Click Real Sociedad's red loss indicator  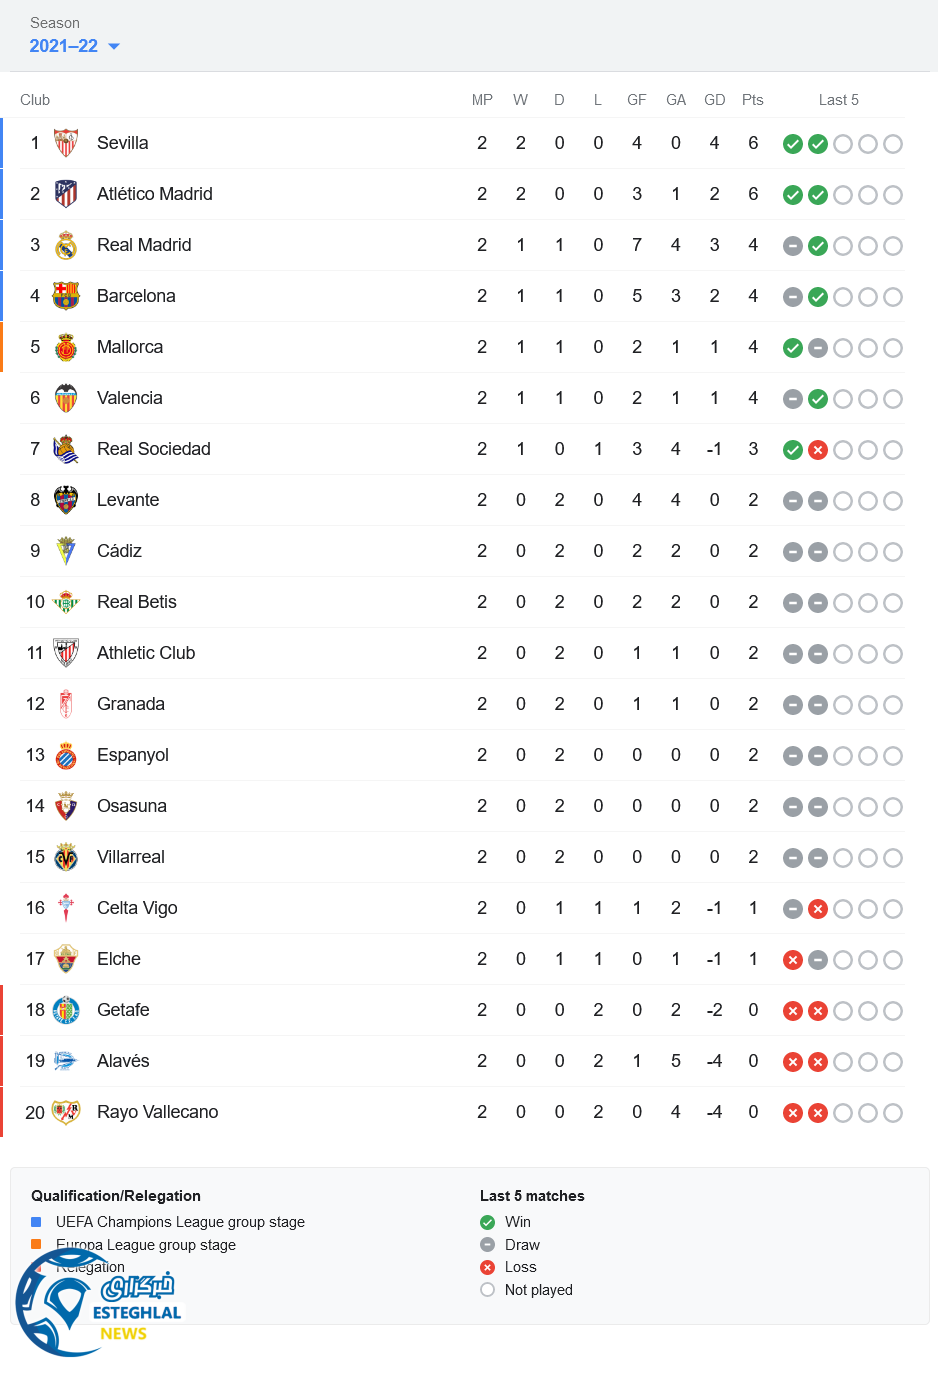[x=818, y=450]
